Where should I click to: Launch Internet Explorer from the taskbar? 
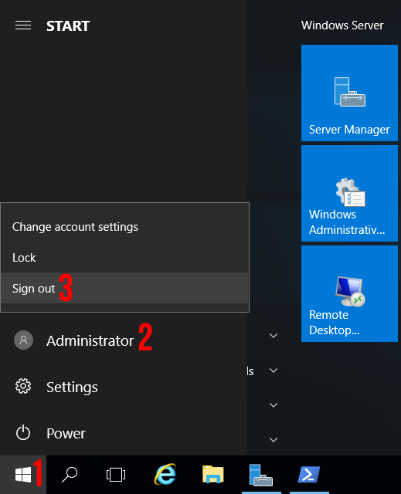pyautogui.click(x=165, y=474)
